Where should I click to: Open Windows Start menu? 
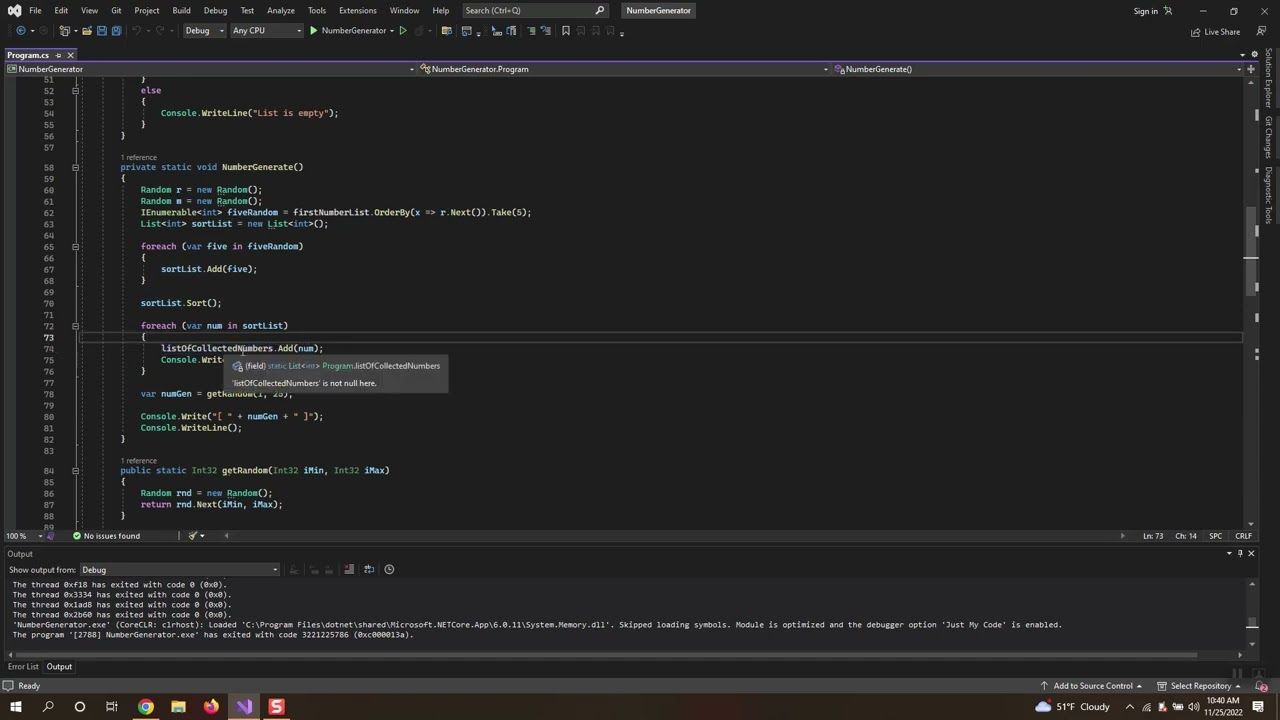pyautogui.click(x=15, y=707)
